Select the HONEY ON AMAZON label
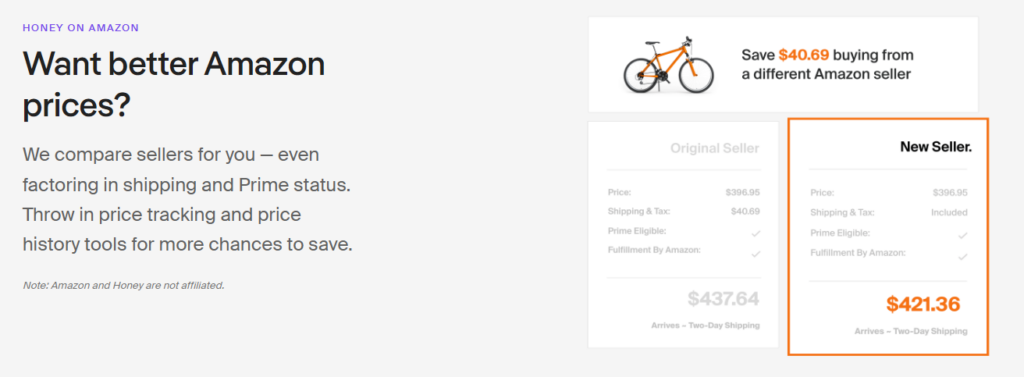This screenshot has height=377, width=1024. [x=80, y=28]
